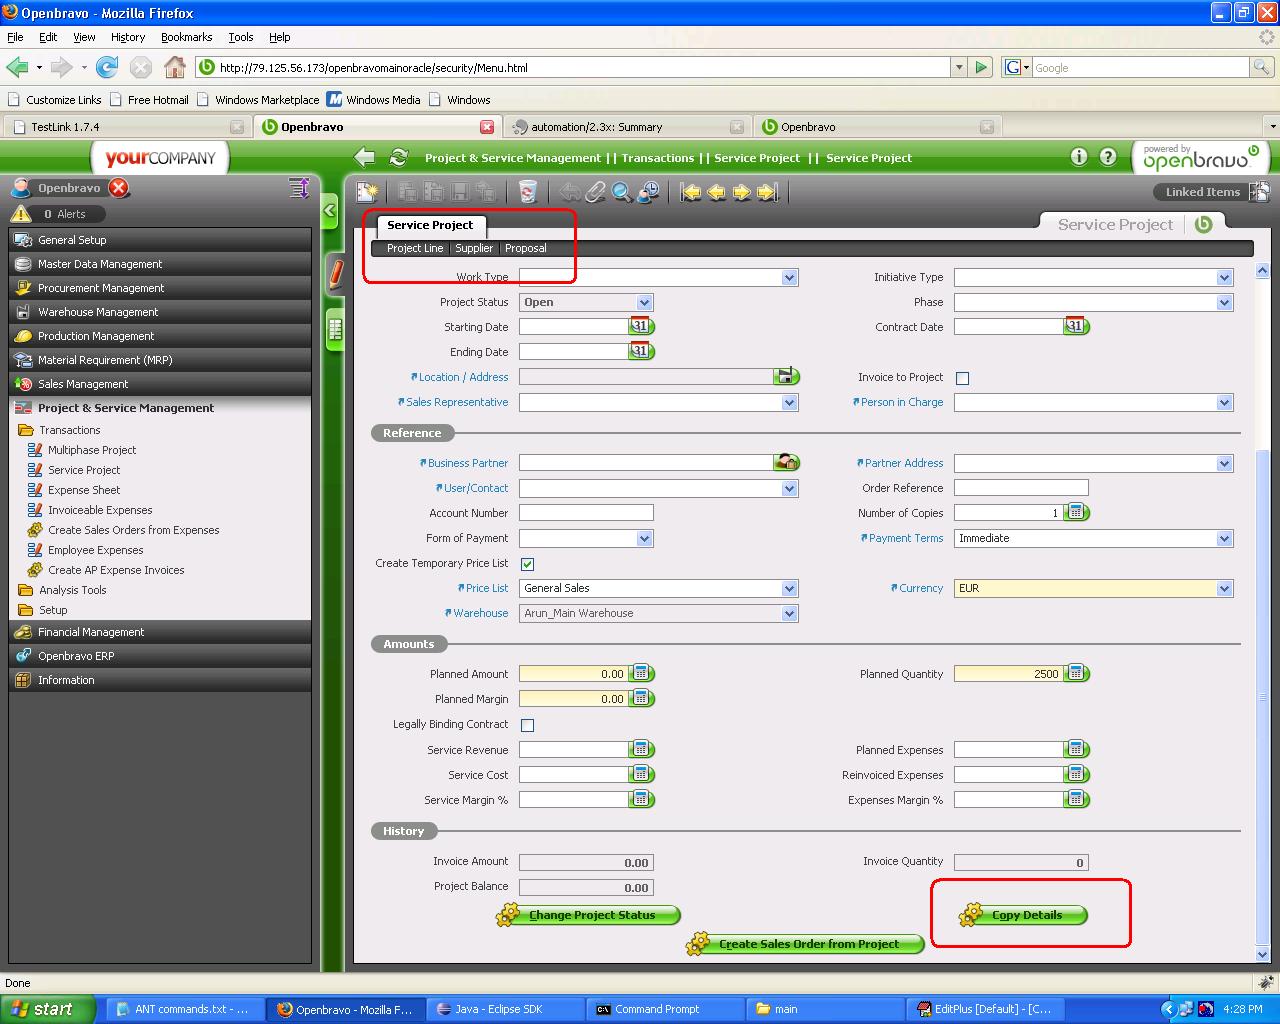Open the Sales Management menu
This screenshot has height=1024, width=1280.
[83, 384]
